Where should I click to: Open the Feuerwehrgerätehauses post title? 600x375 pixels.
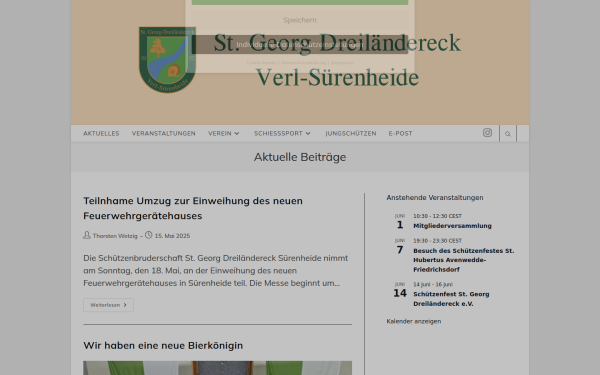click(193, 208)
